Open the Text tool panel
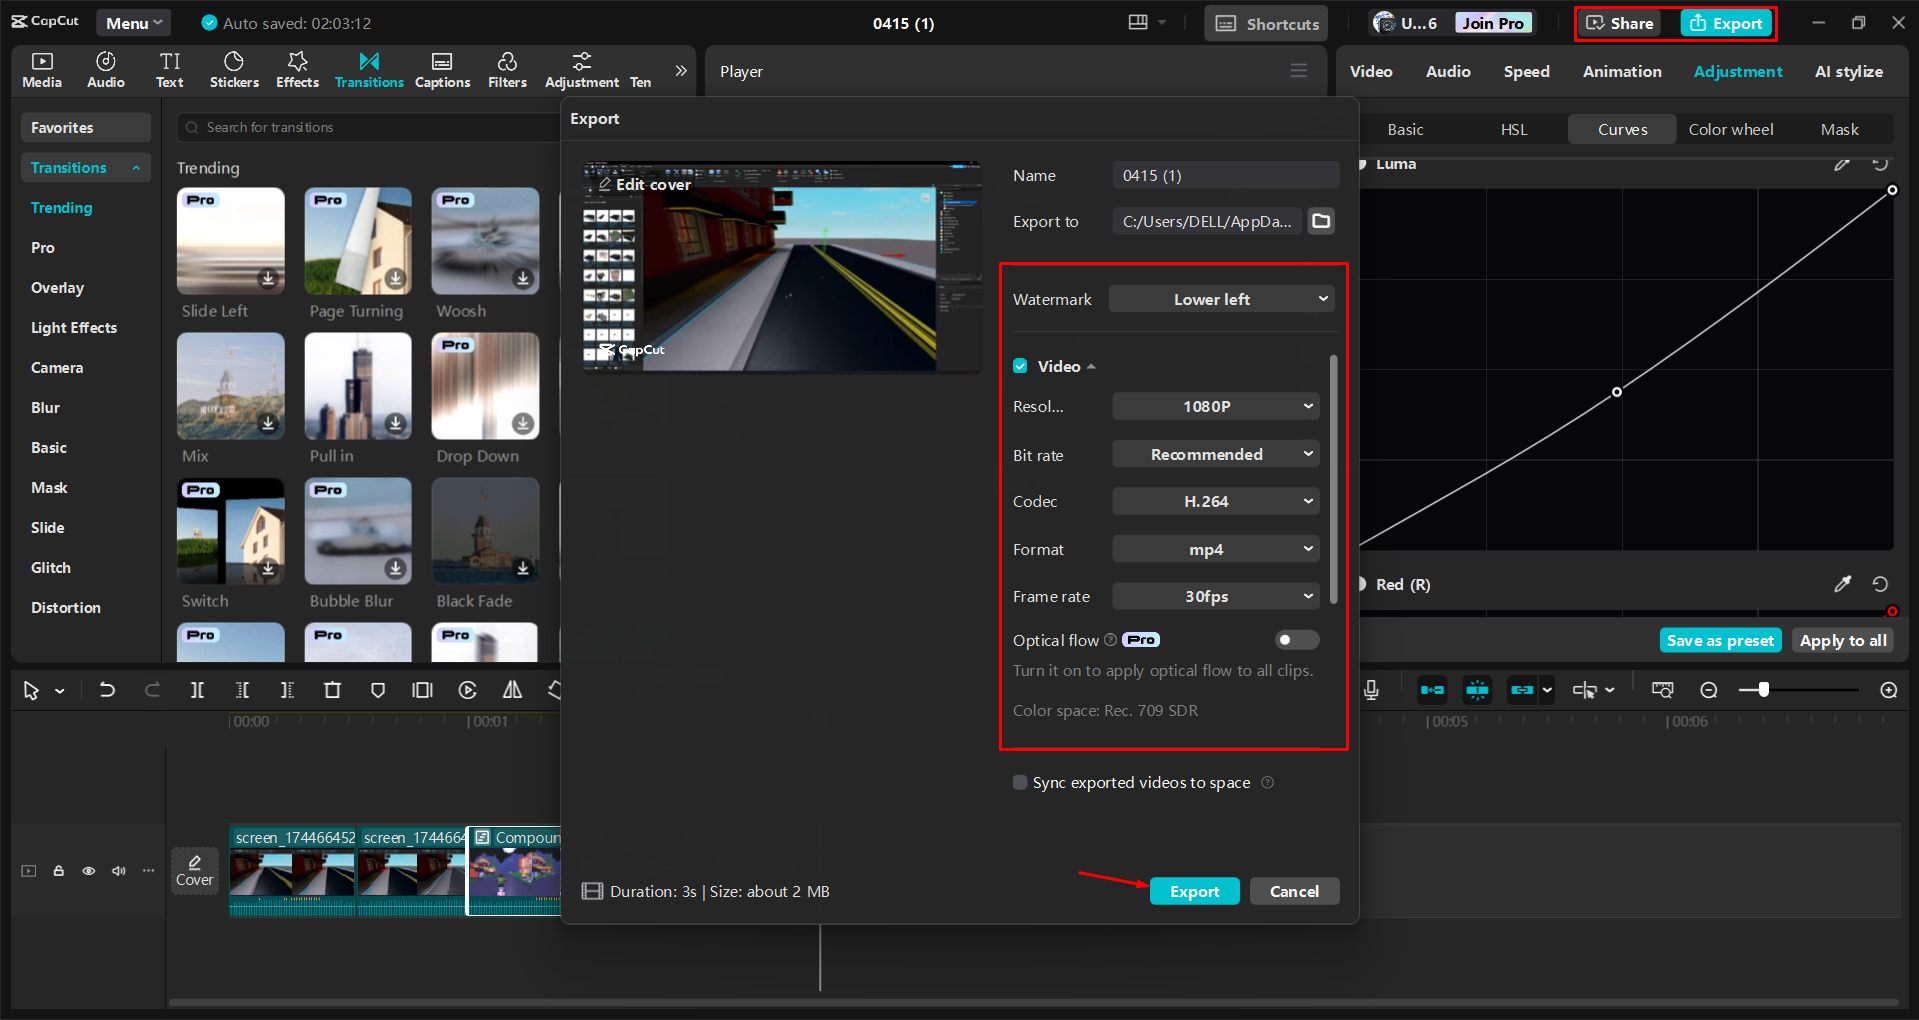Viewport: 1919px width, 1020px height. point(170,70)
